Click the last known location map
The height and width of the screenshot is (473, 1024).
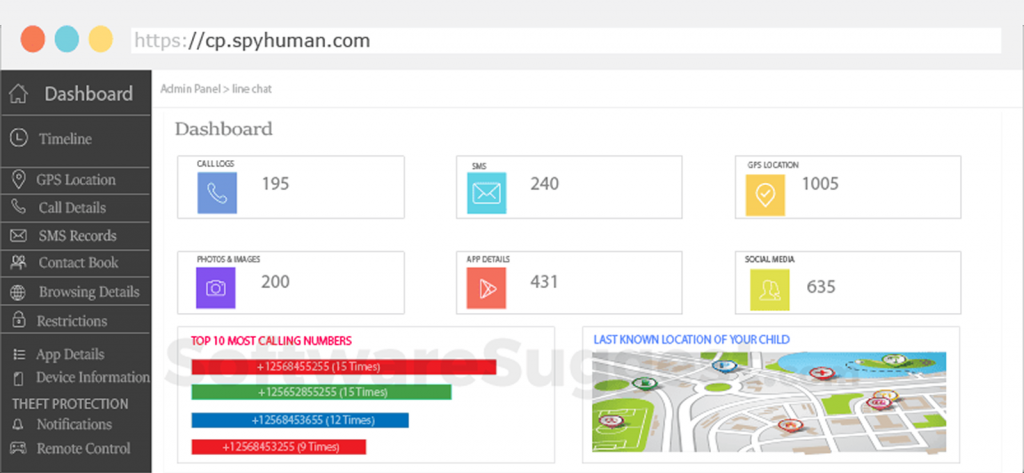coord(770,400)
